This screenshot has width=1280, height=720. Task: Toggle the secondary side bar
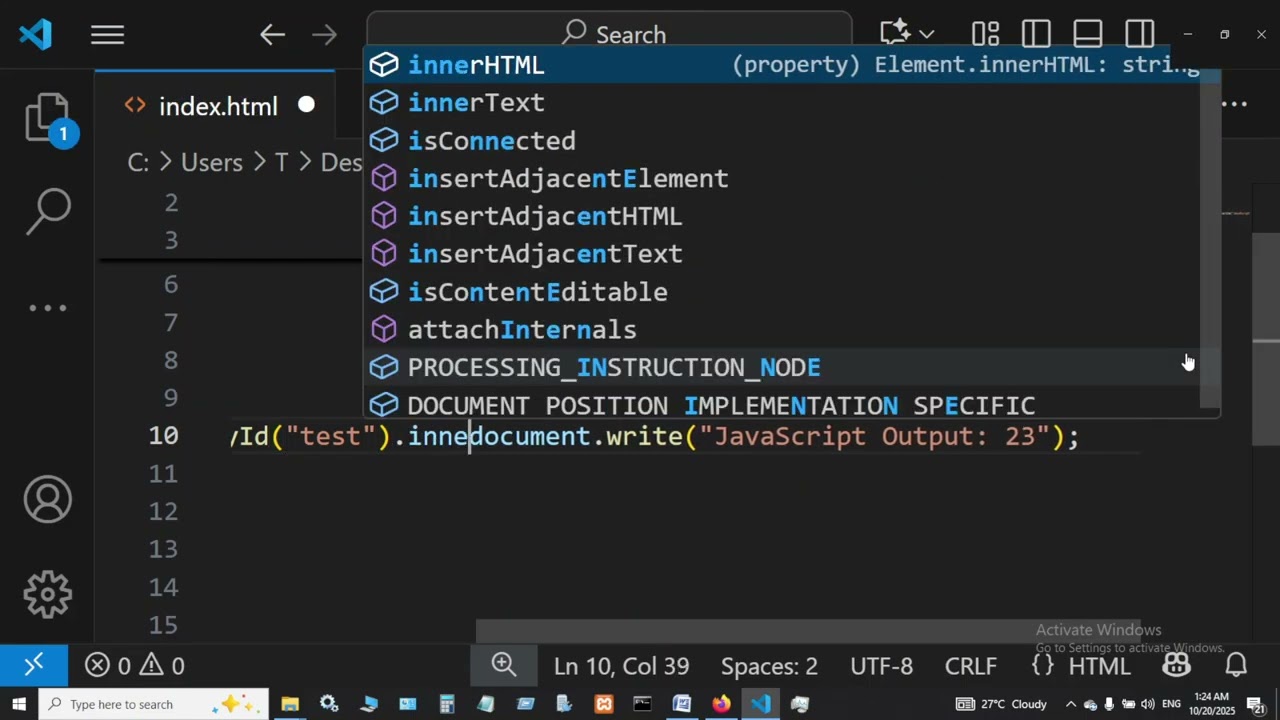pyautogui.click(x=1140, y=35)
